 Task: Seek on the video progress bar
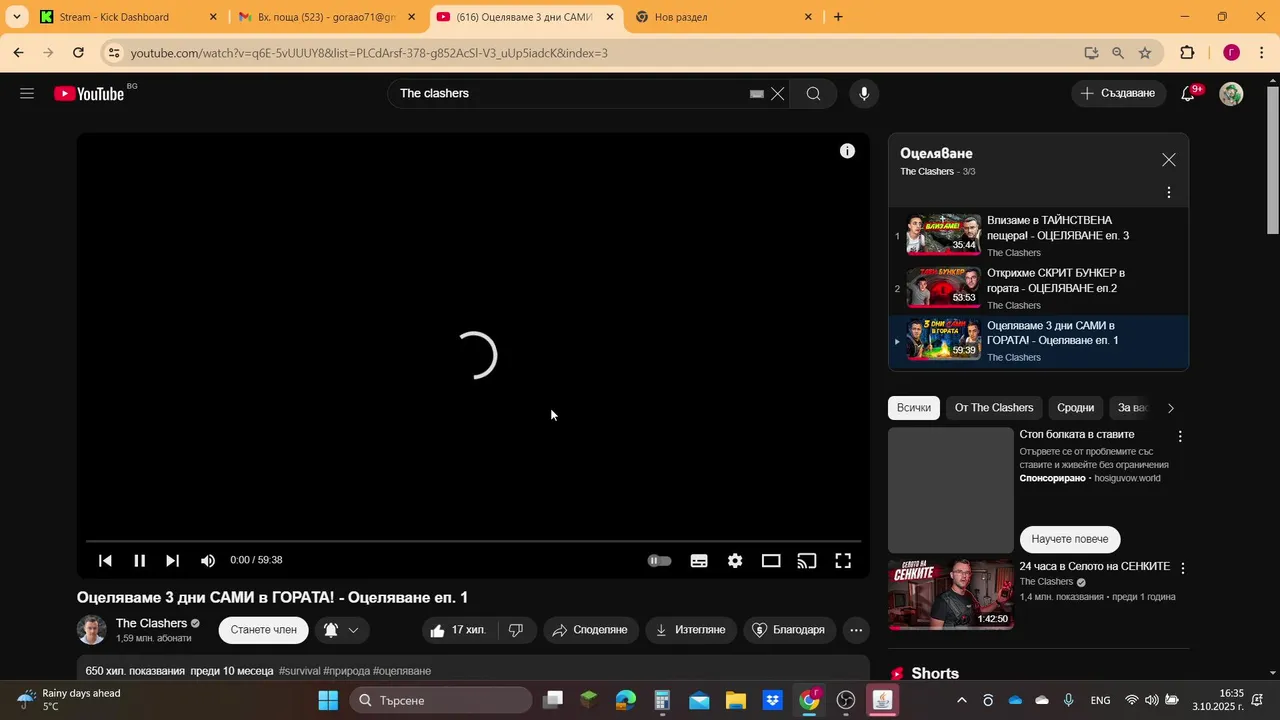473,541
